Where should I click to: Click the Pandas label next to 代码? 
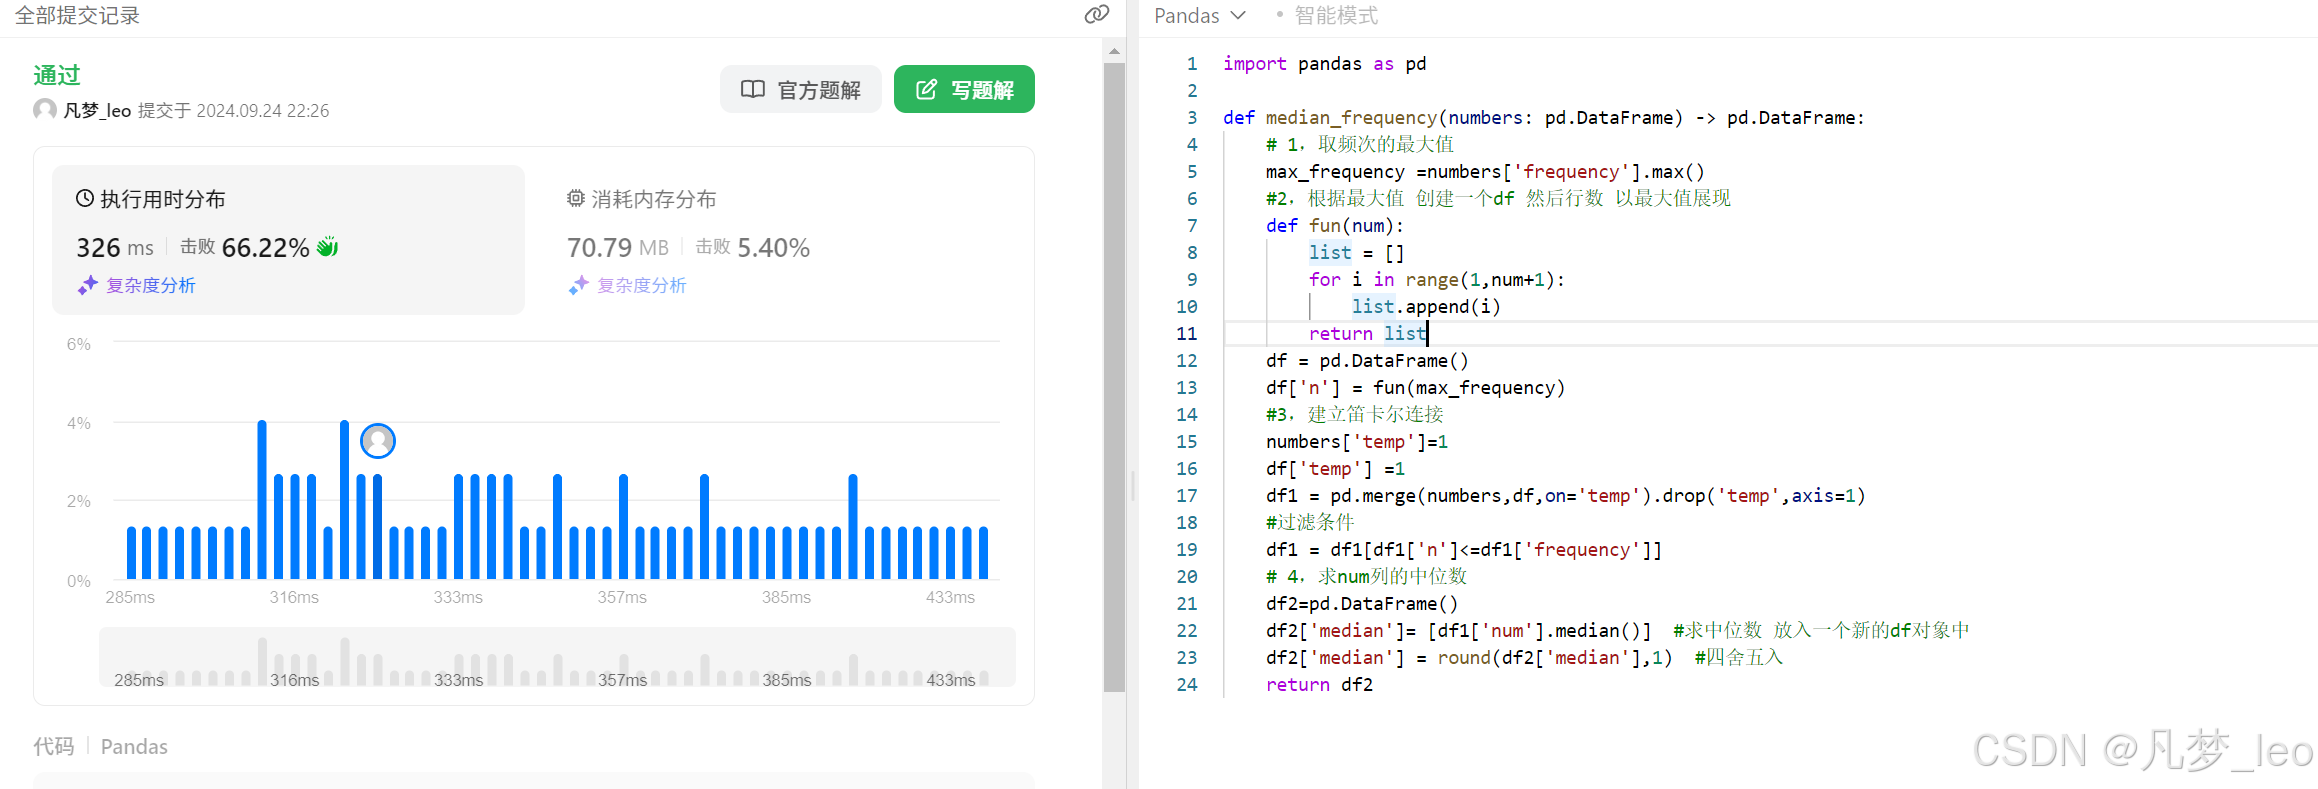pos(134,746)
